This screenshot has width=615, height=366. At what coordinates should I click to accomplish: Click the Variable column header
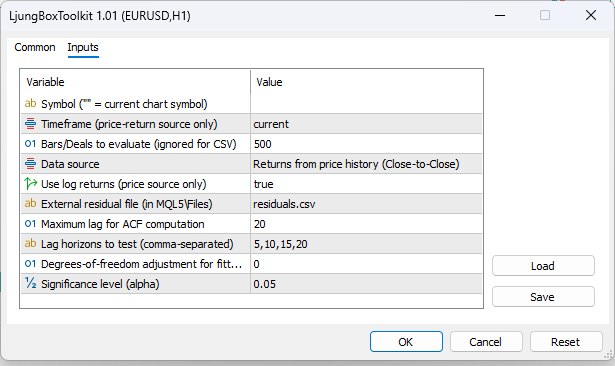[x=136, y=82]
